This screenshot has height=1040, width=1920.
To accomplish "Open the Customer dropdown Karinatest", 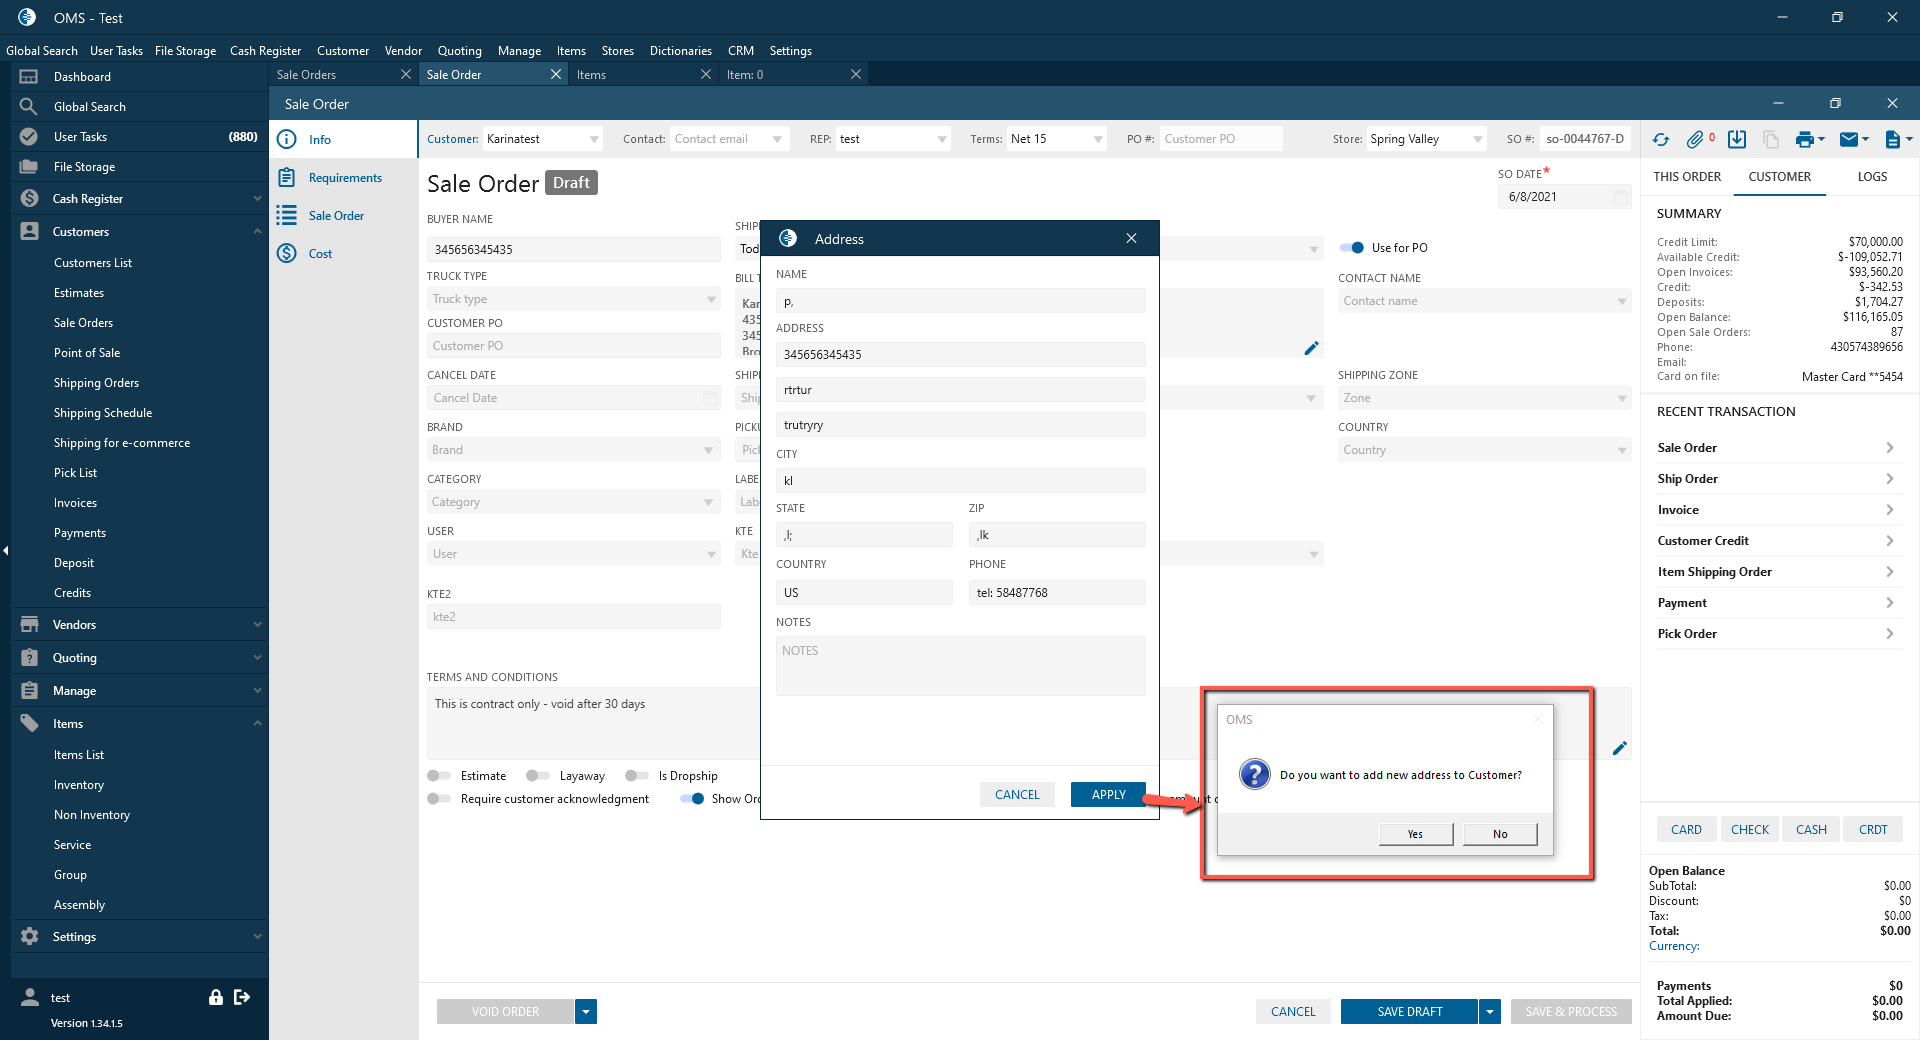I will pos(594,140).
